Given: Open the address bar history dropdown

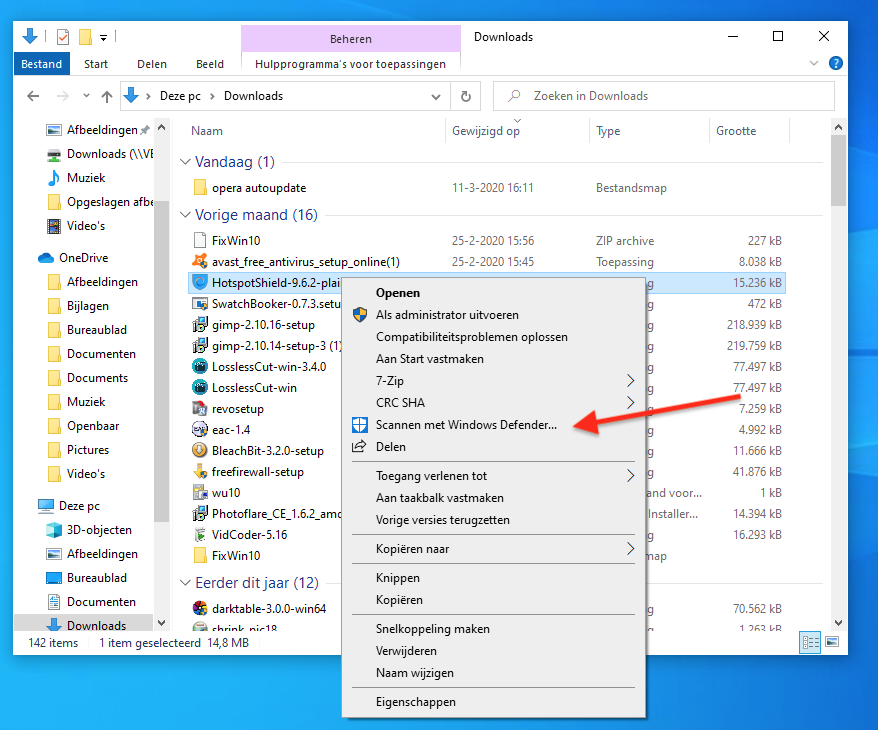Looking at the screenshot, I should pyautogui.click(x=436, y=97).
